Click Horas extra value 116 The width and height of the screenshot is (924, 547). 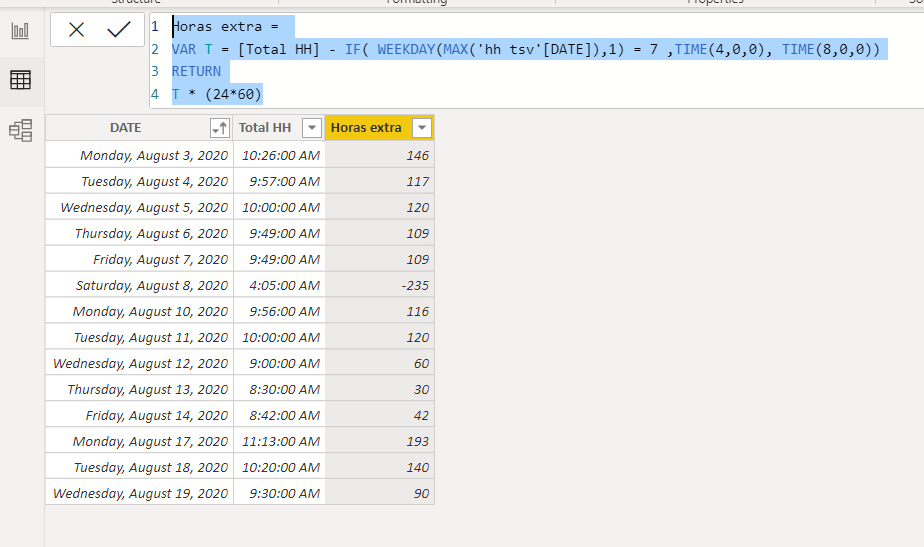(x=380, y=311)
